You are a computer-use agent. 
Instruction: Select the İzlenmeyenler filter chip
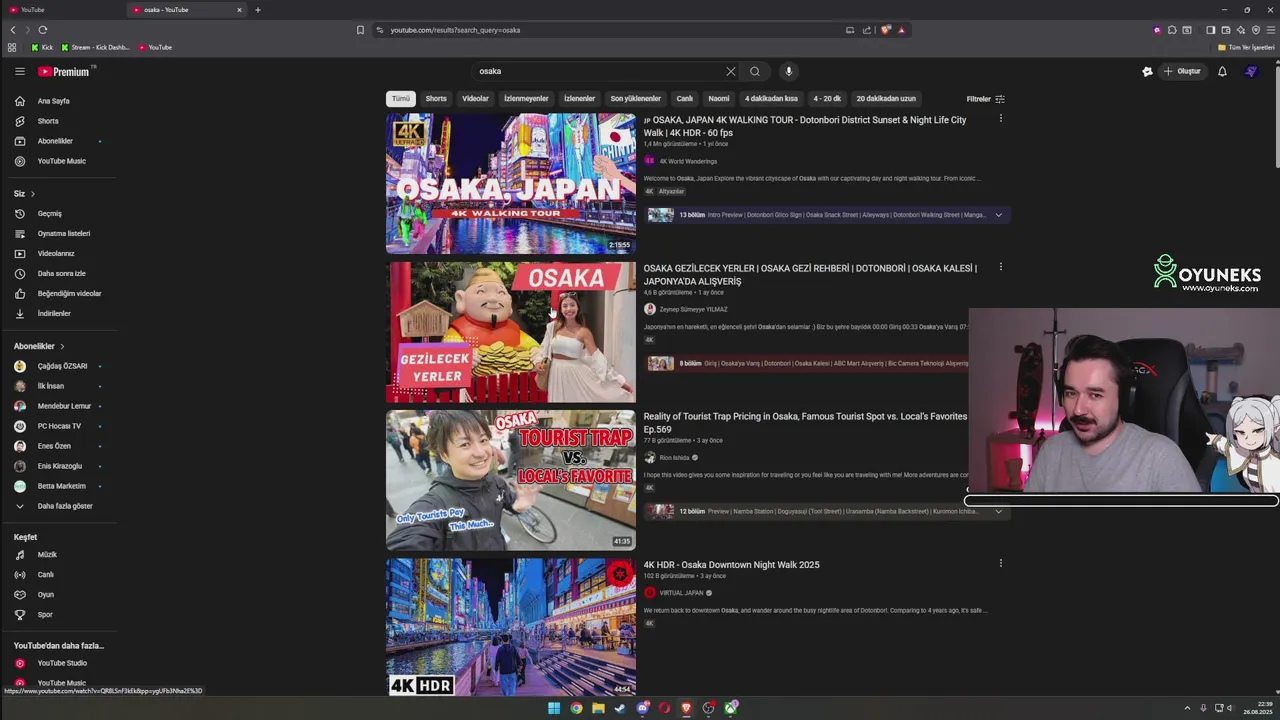point(526,99)
